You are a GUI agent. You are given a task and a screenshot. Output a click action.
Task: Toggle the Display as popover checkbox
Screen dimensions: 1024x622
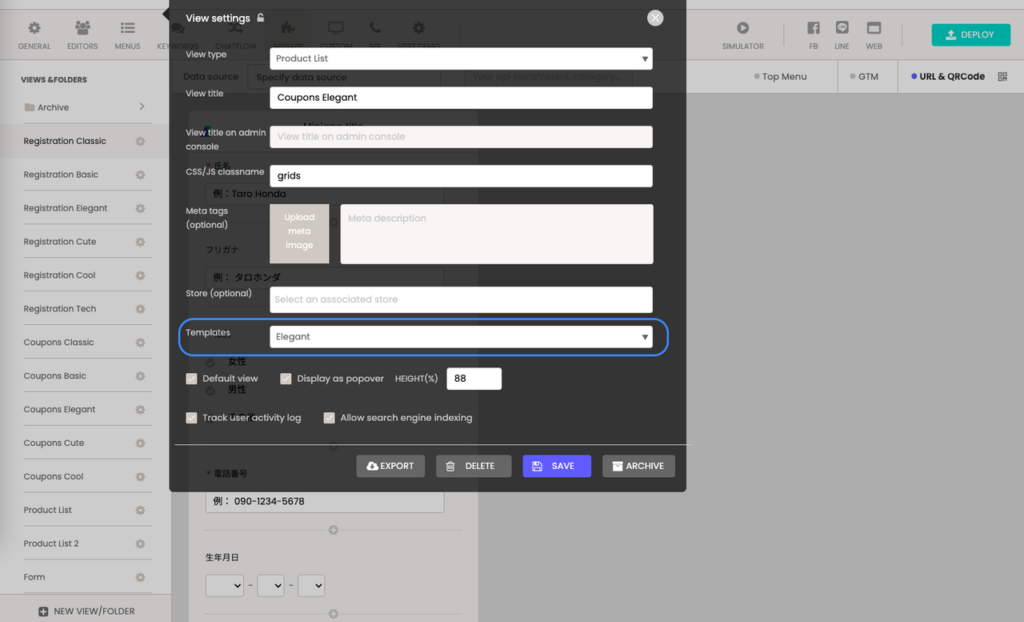(286, 379)
